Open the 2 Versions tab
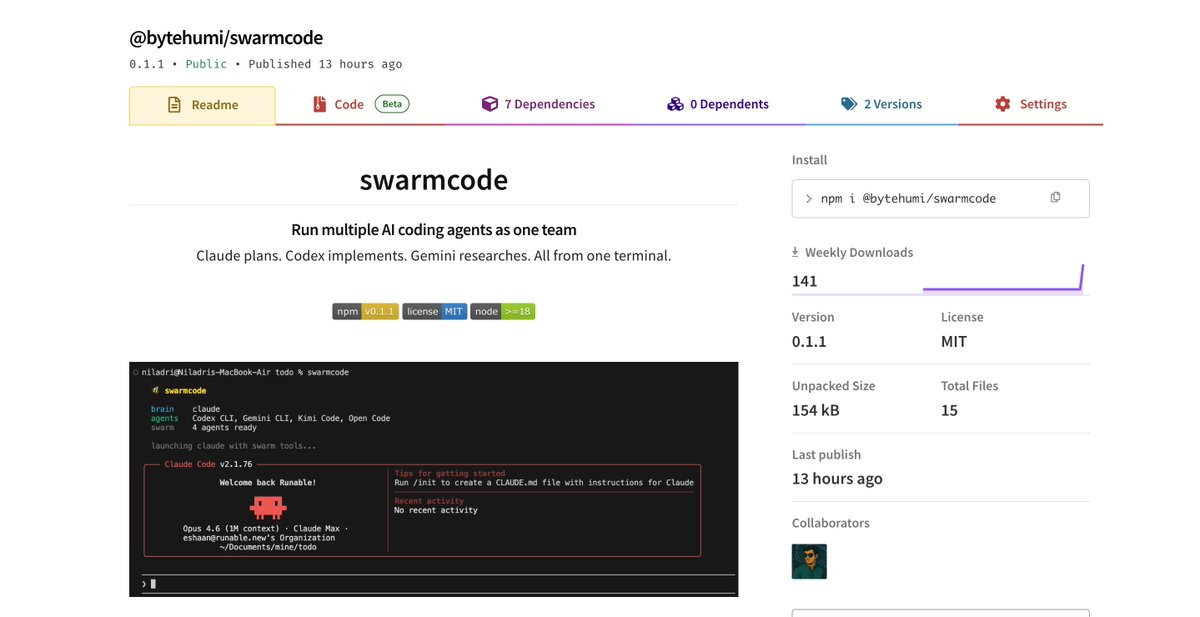Screen dimensions: 1200x617 [x=881, y=105]
